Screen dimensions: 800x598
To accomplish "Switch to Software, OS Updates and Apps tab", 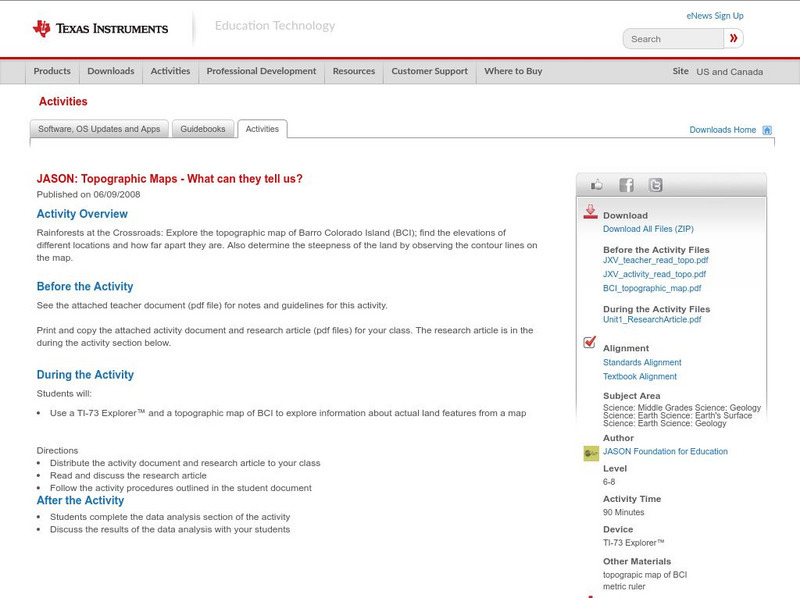I will [99, 129].
